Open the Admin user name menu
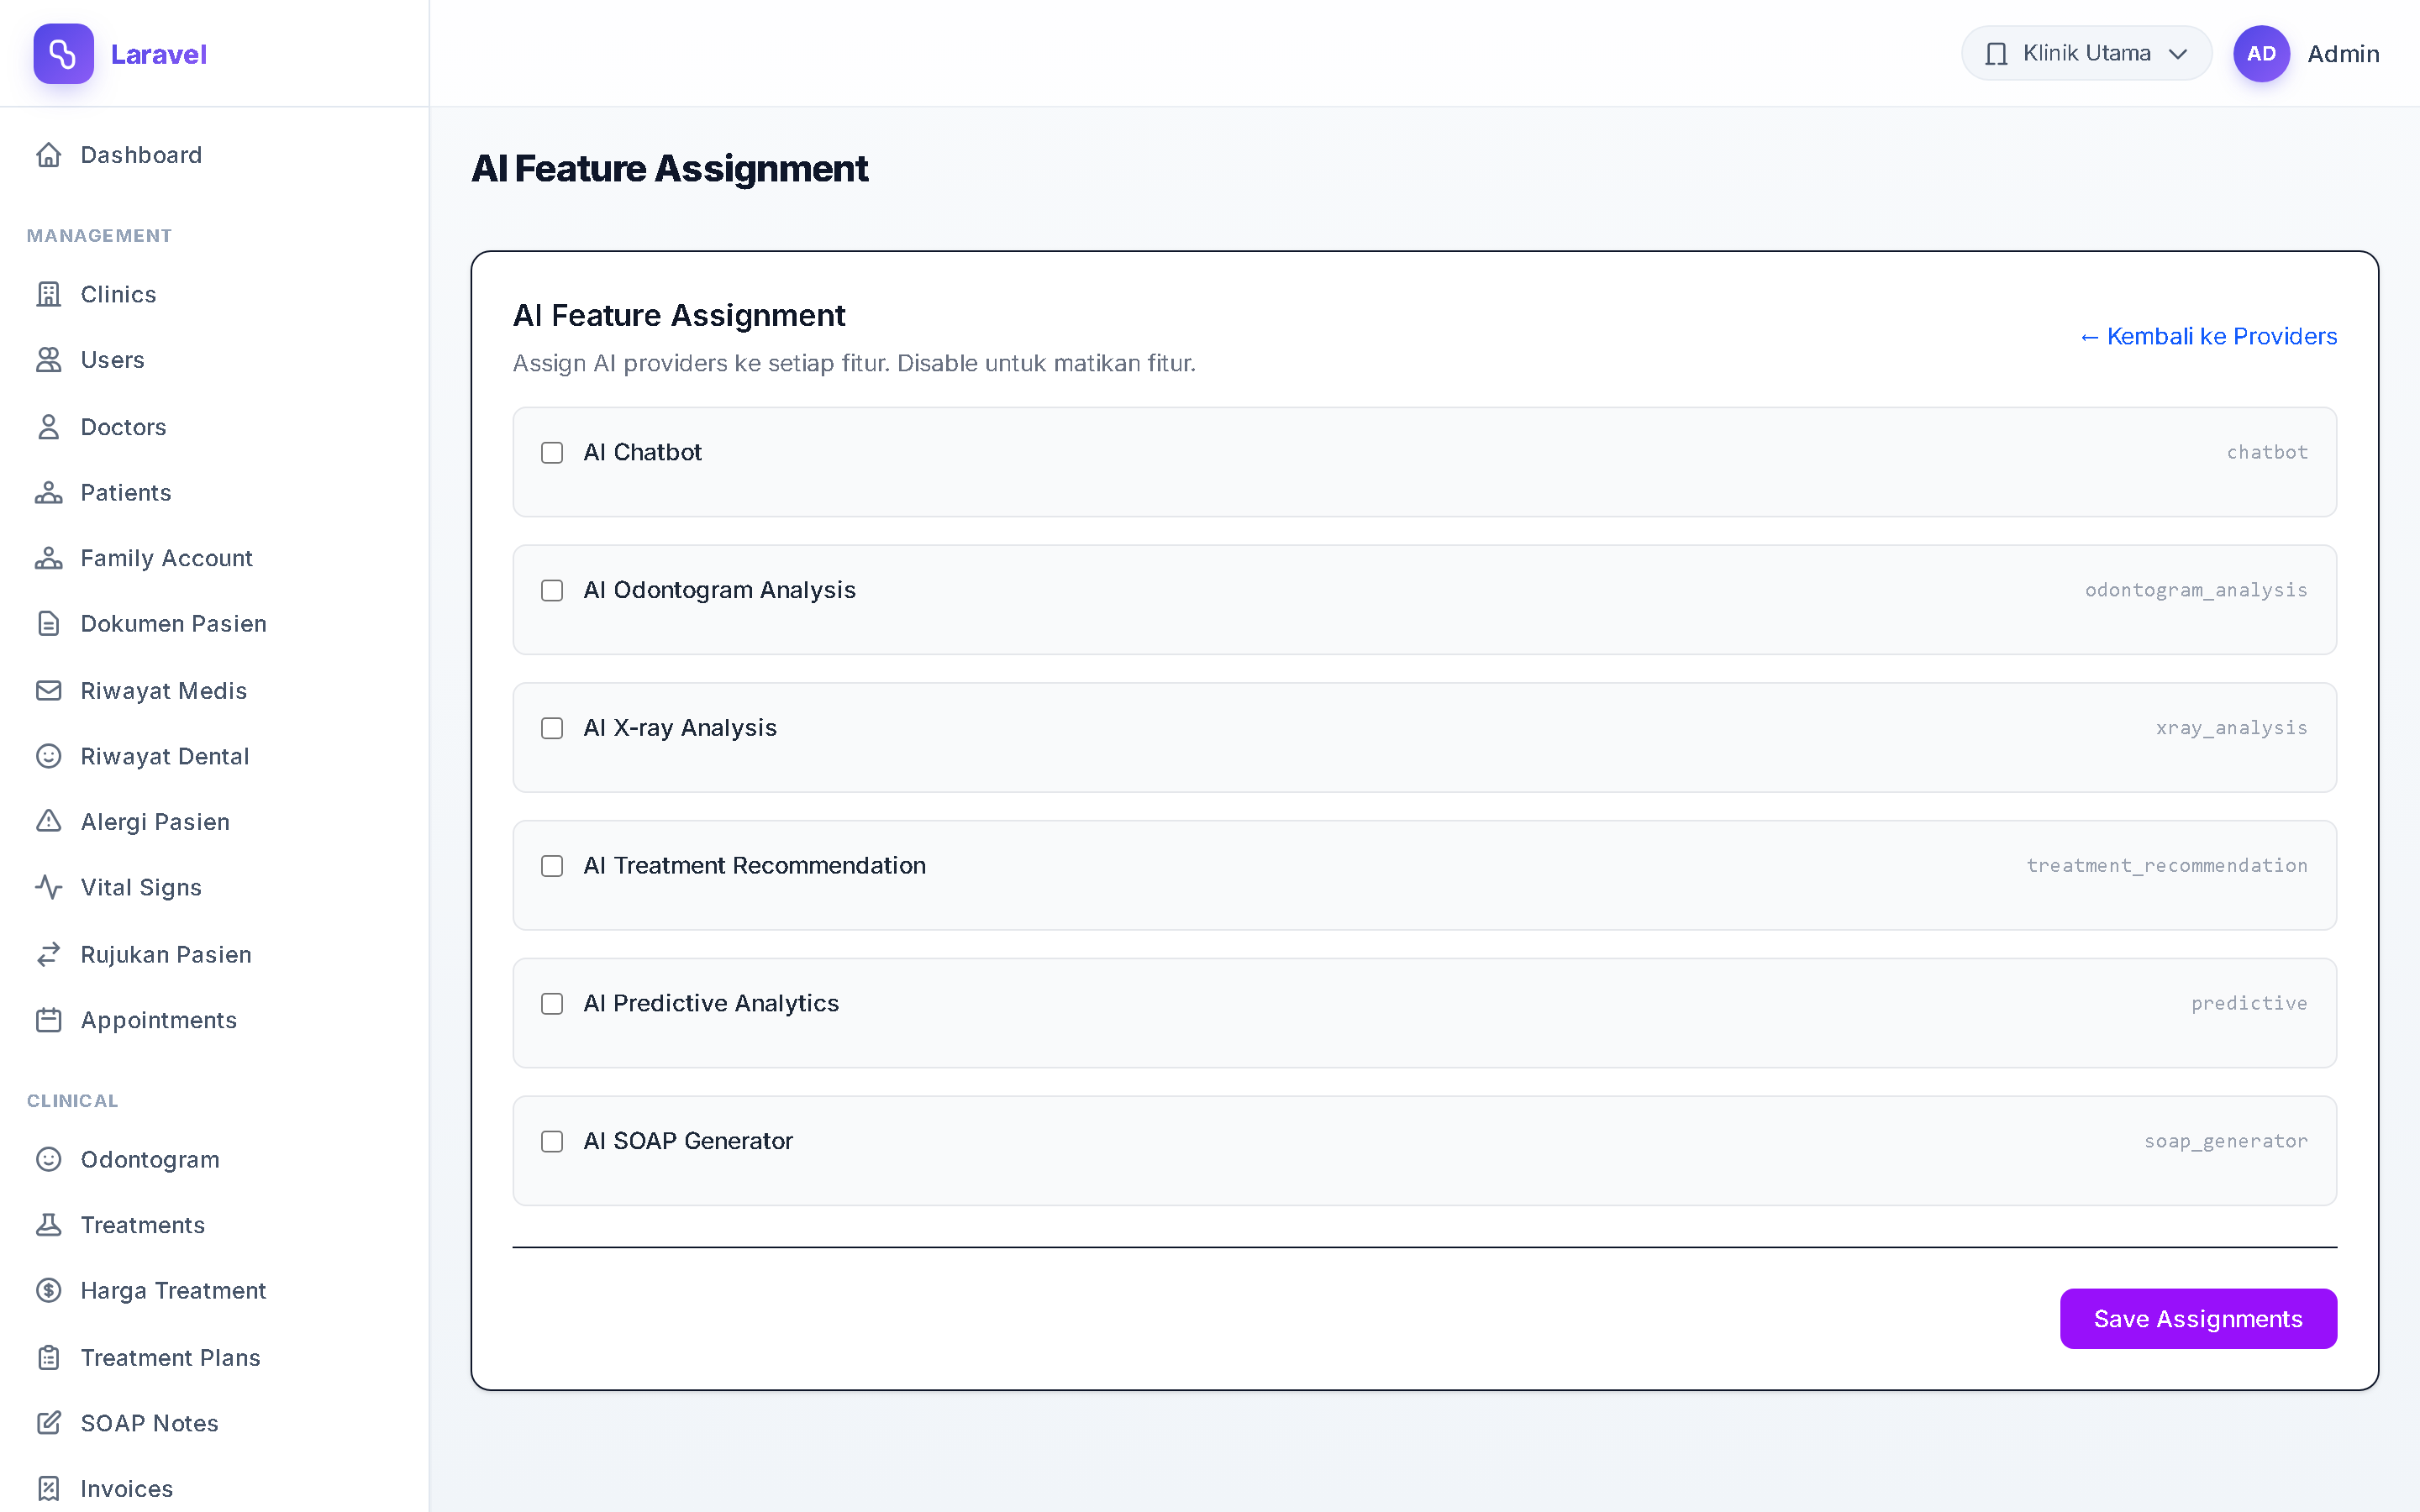Screen dimensions: 2420x1512 pos(2343,54)
